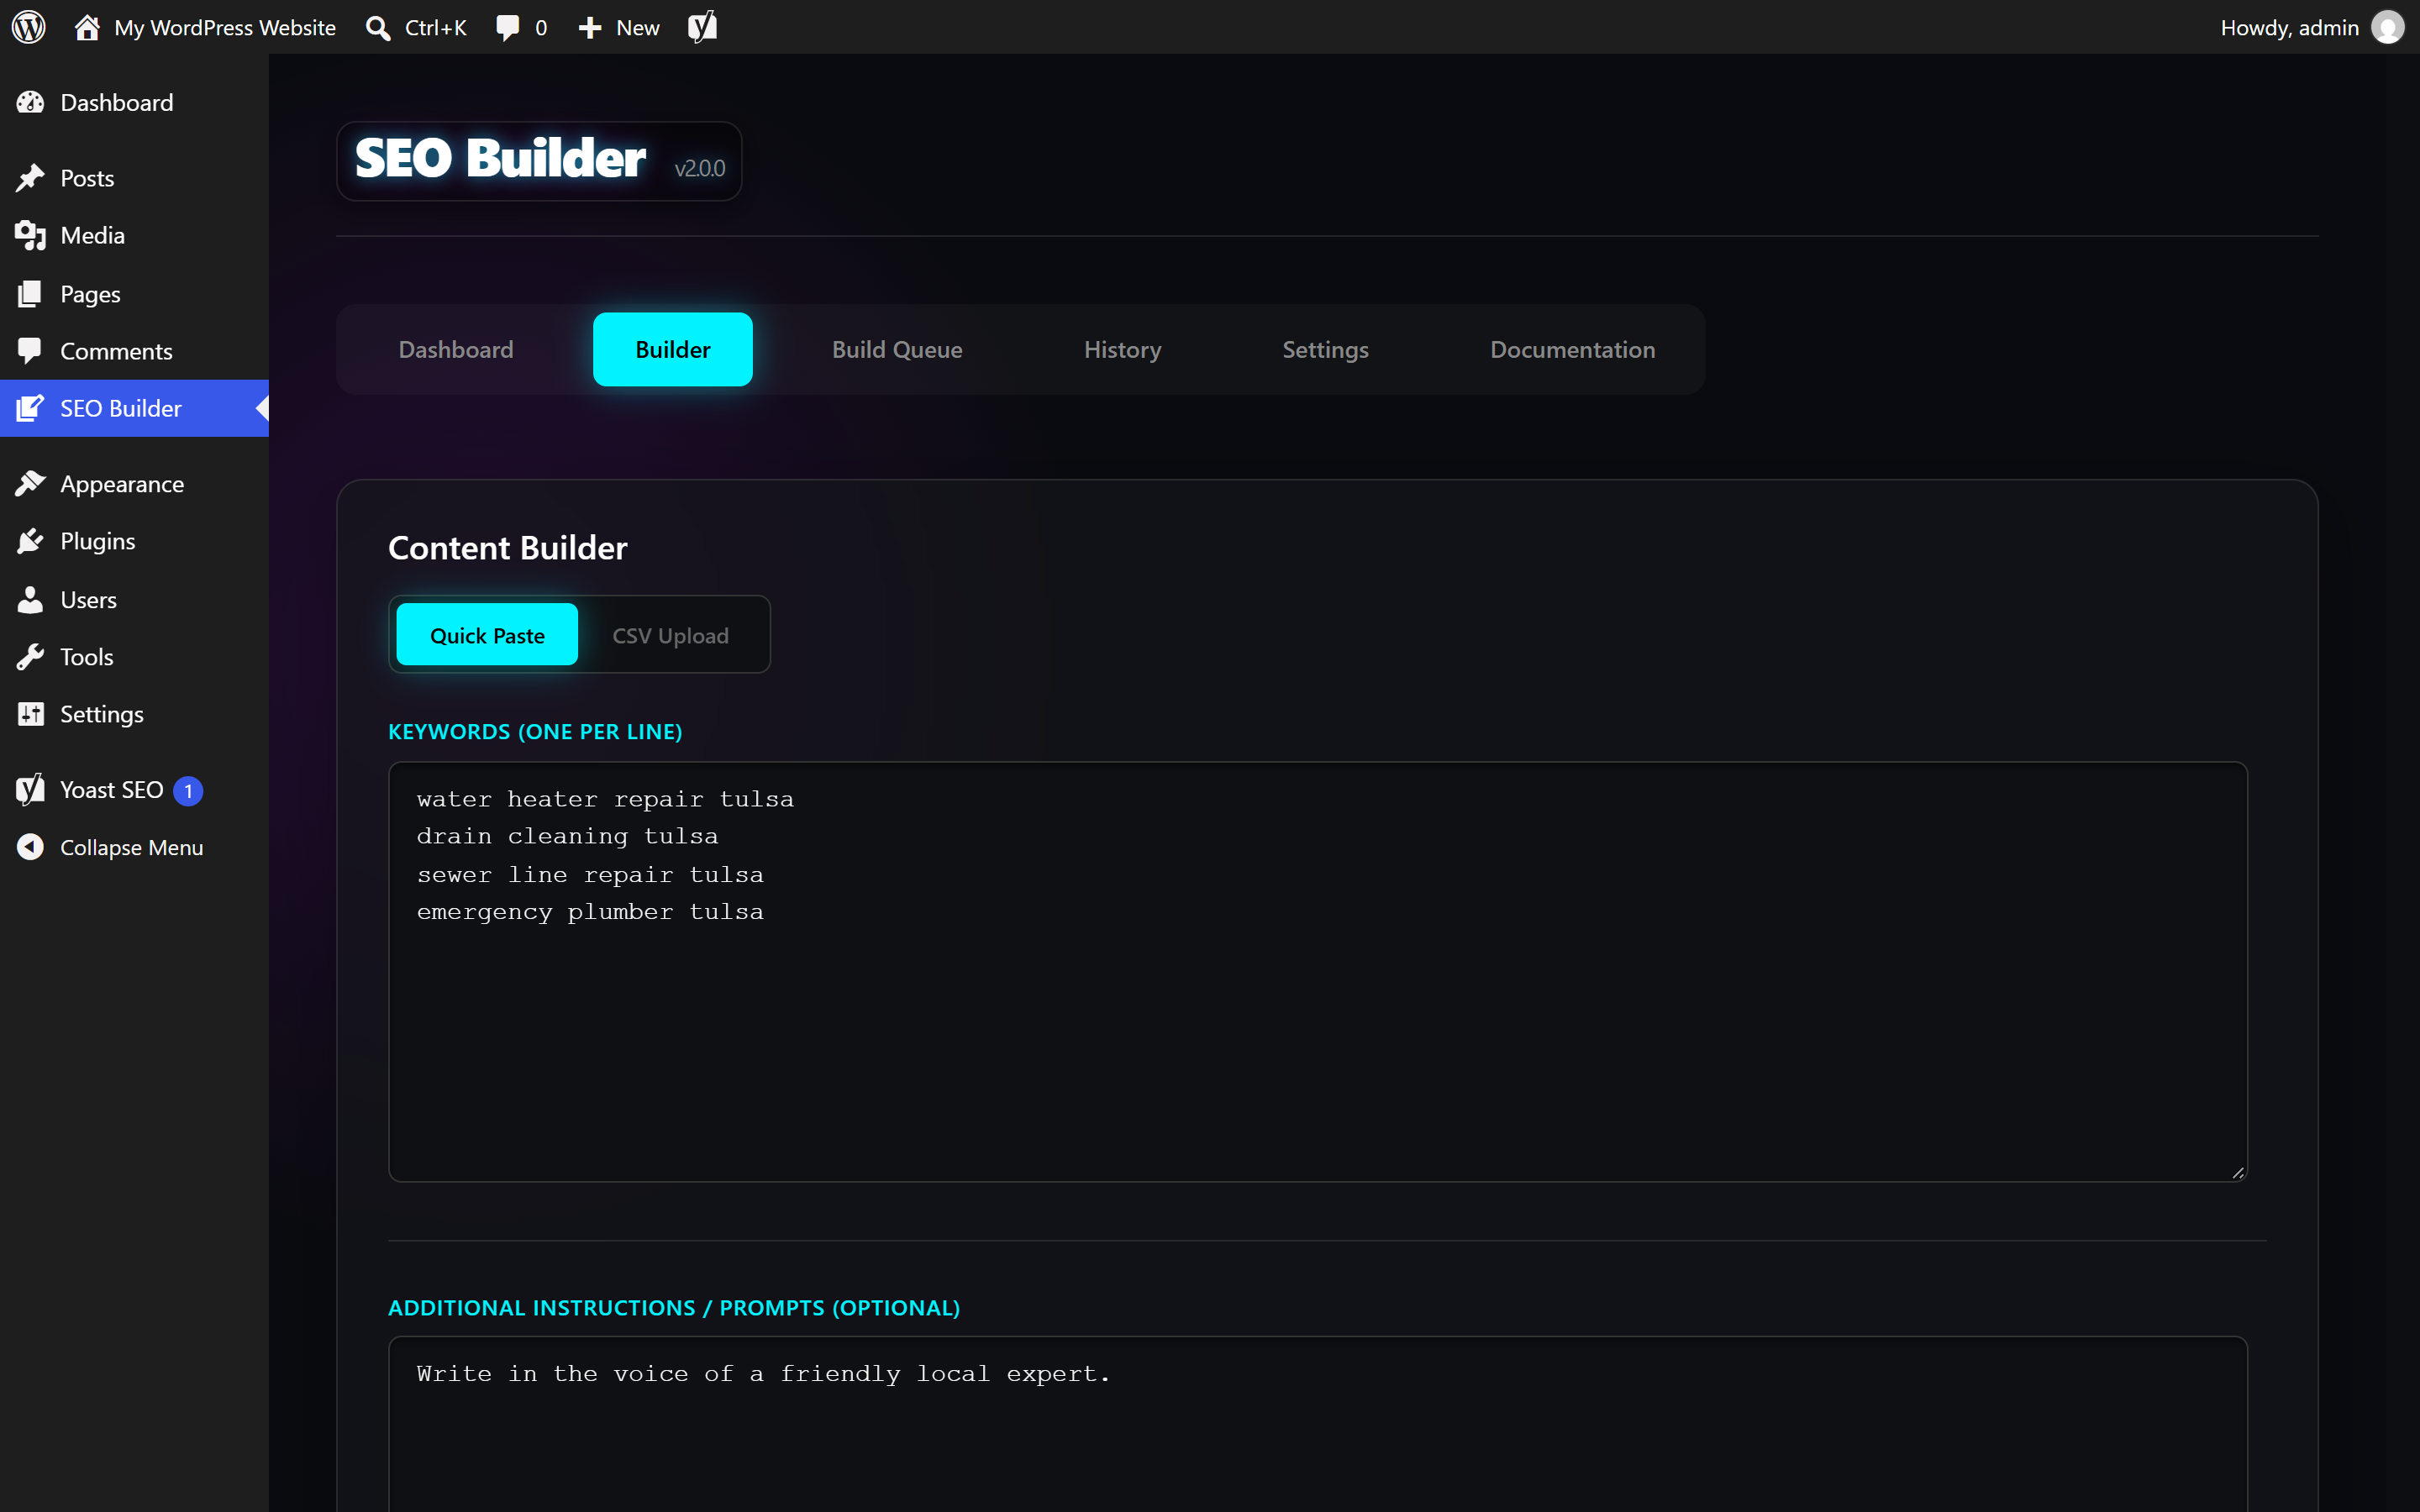Image resolution: width=2420 pixels, height=1512 pixels.
Task: Select Quick Paste input mode
Action: pyautogui.click(x=487, y=635)
